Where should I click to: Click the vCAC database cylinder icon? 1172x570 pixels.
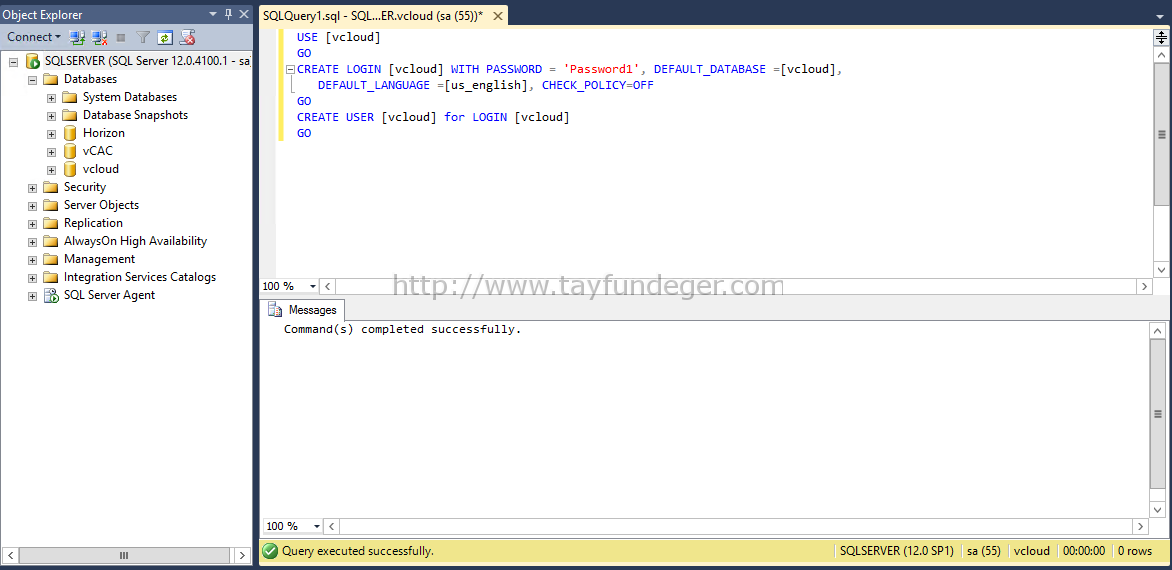[70, 151]
